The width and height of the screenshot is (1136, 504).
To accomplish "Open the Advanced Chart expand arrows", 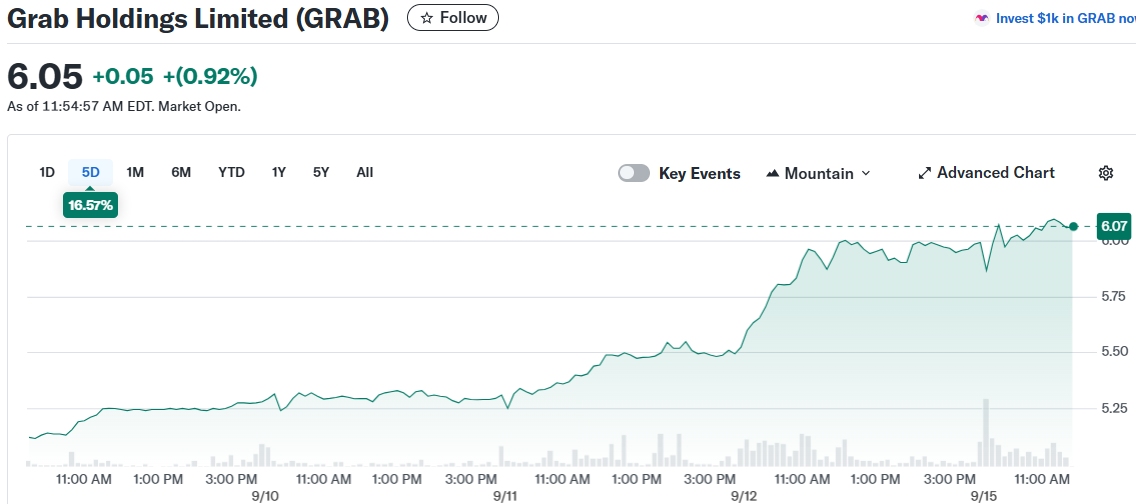I will [924, 173].
